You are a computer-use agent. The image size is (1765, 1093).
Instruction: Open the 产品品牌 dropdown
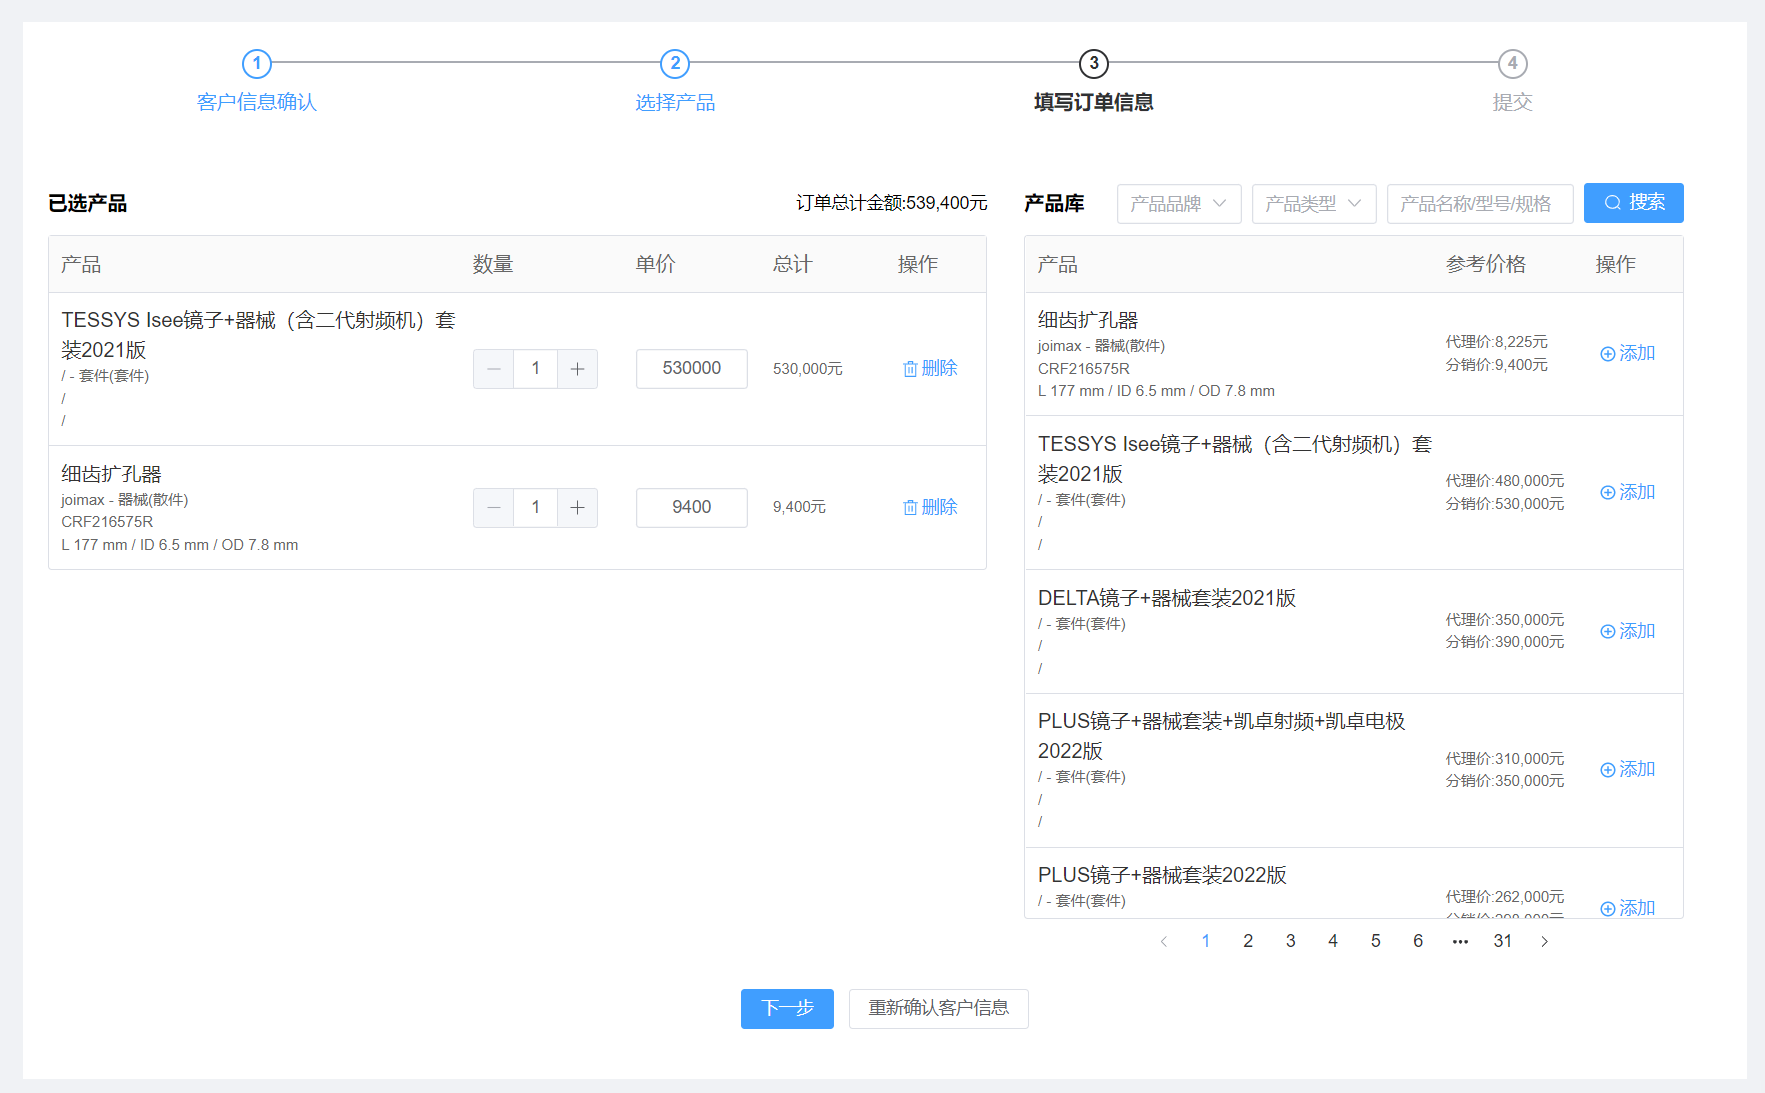[x=1179, y=204]
